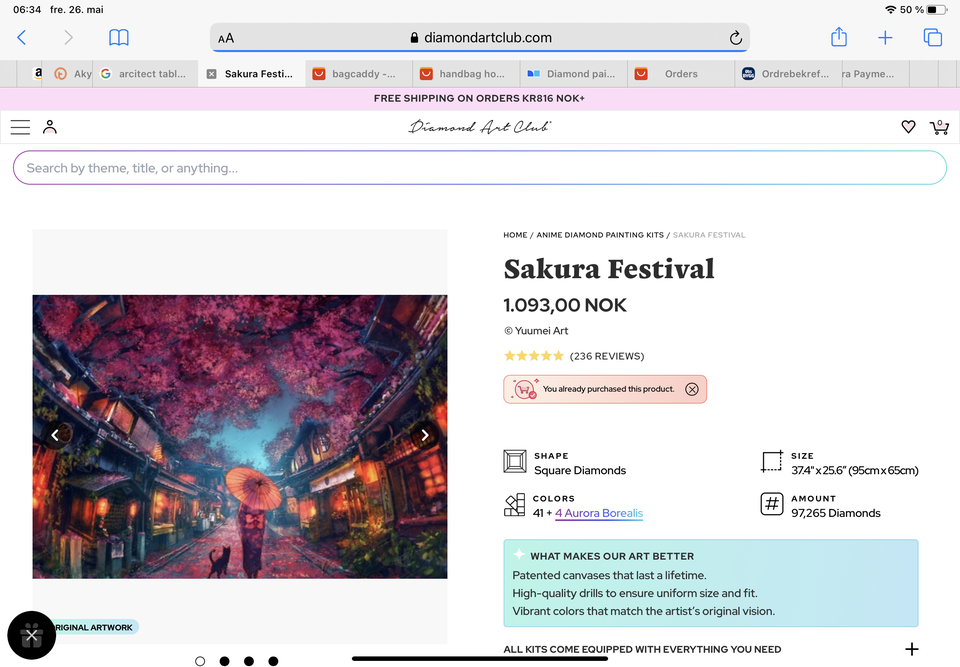Select the second carousel dot
Image resolution: width=960 pixels, height=667 pixels.
[225, 661]
